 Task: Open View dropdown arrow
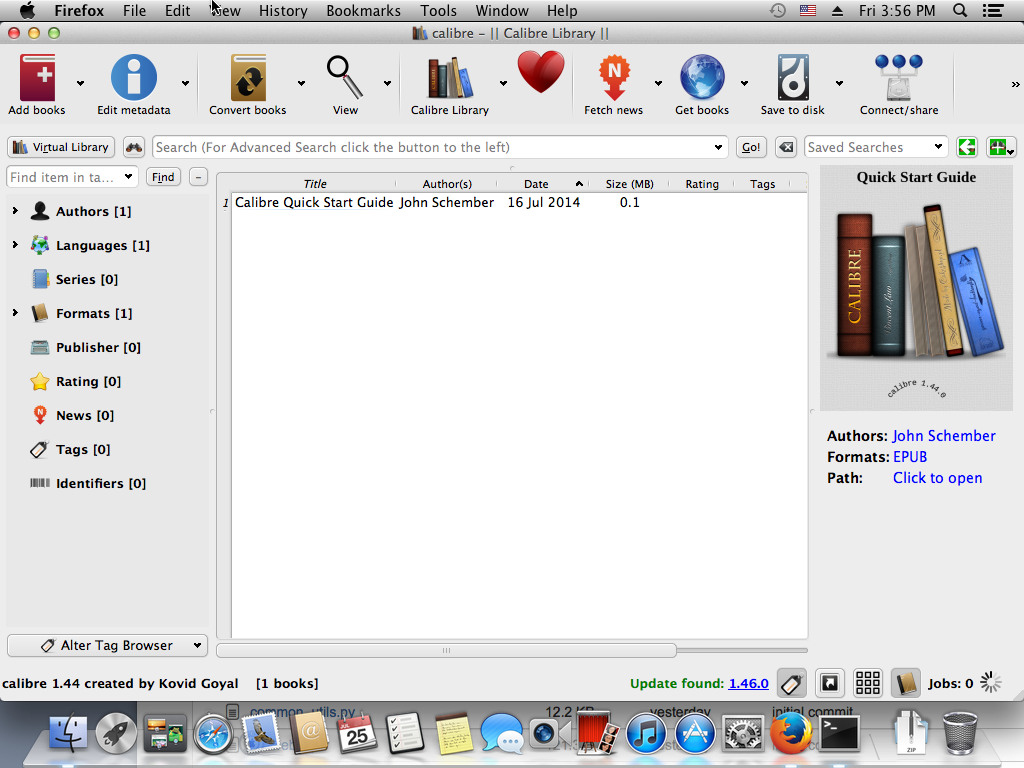(387, 83)
